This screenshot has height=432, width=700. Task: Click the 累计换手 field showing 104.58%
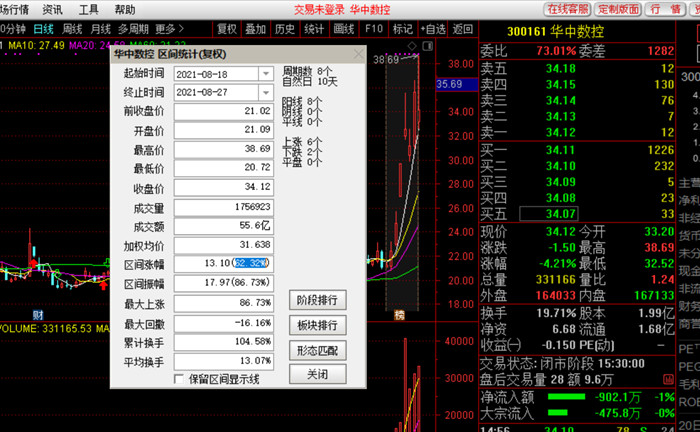click(x=224, y=342)
